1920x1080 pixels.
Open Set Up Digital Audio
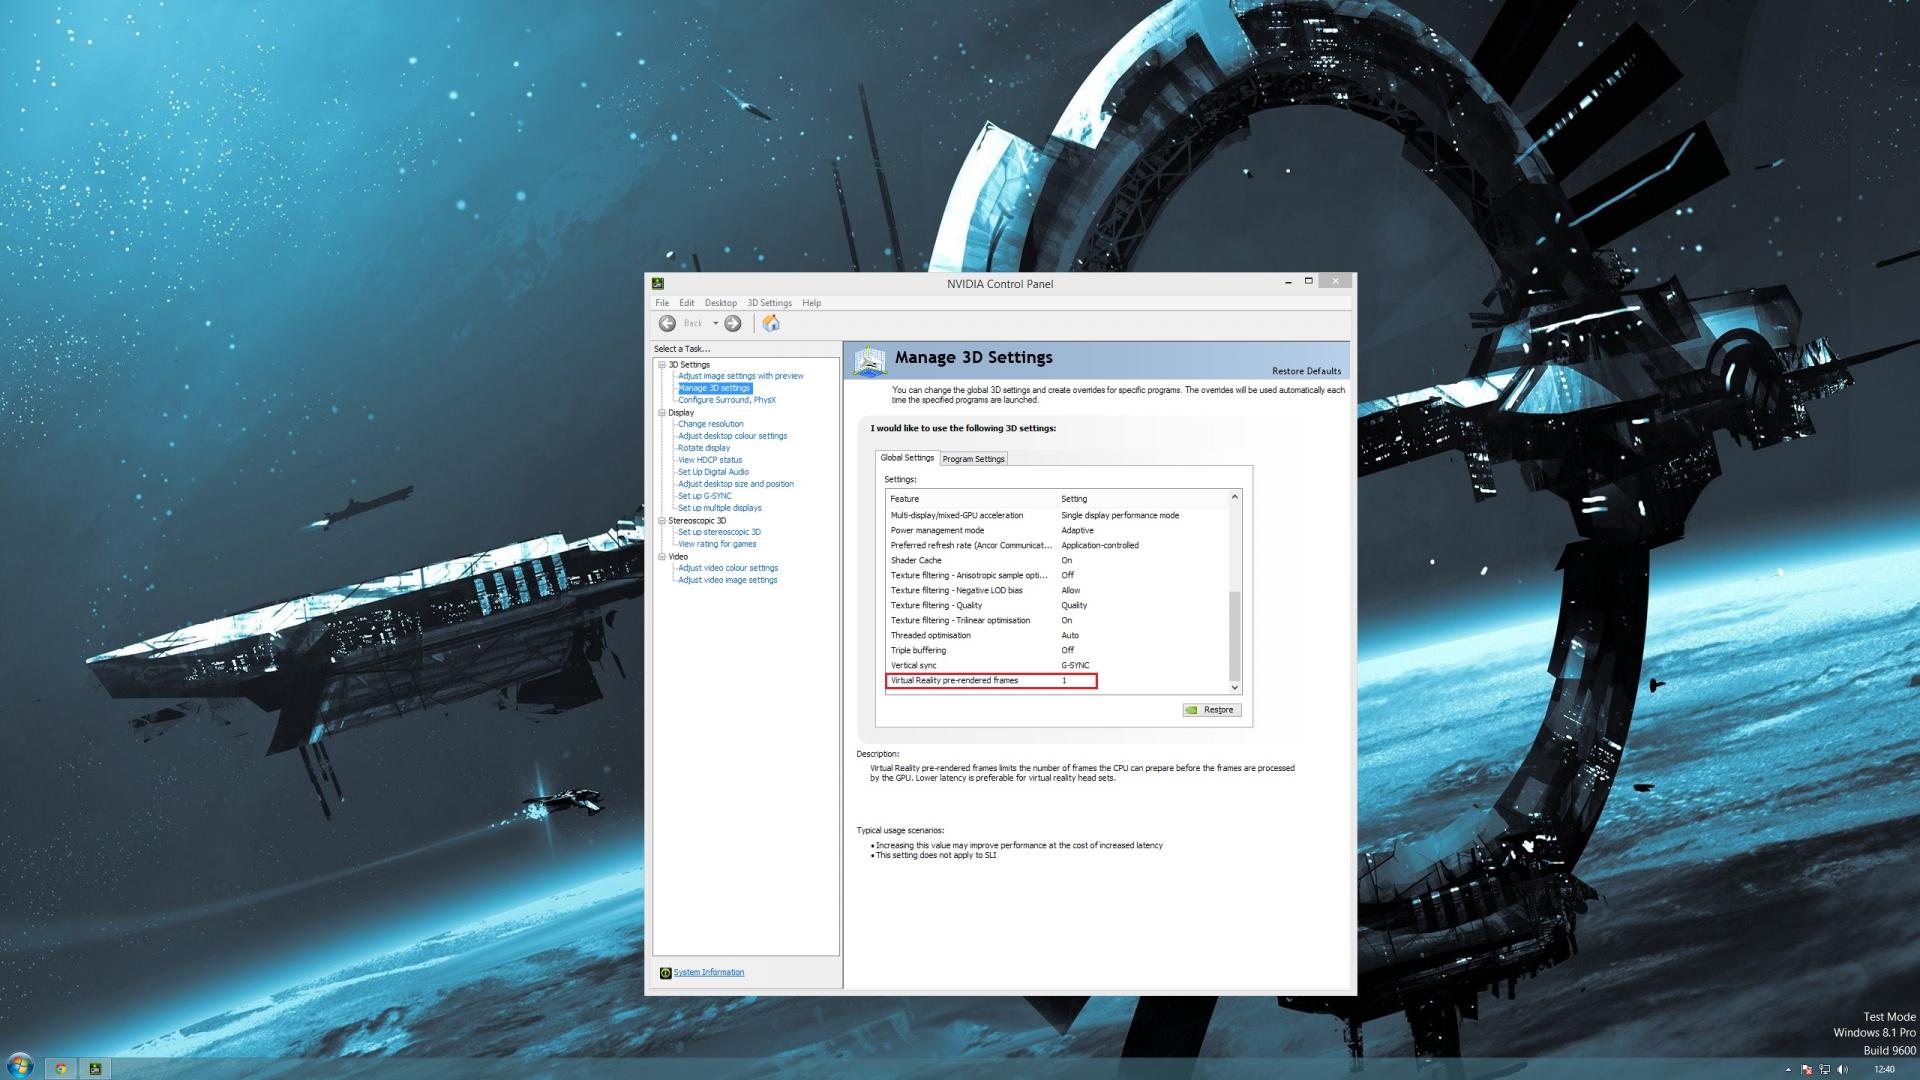[x=713, y=472]
